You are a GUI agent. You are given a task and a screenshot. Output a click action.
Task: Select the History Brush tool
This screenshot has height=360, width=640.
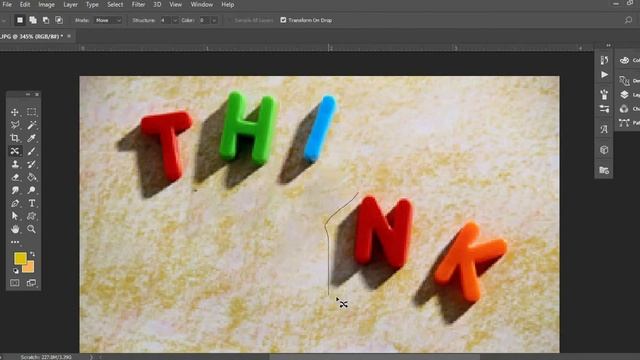point(31,164)
